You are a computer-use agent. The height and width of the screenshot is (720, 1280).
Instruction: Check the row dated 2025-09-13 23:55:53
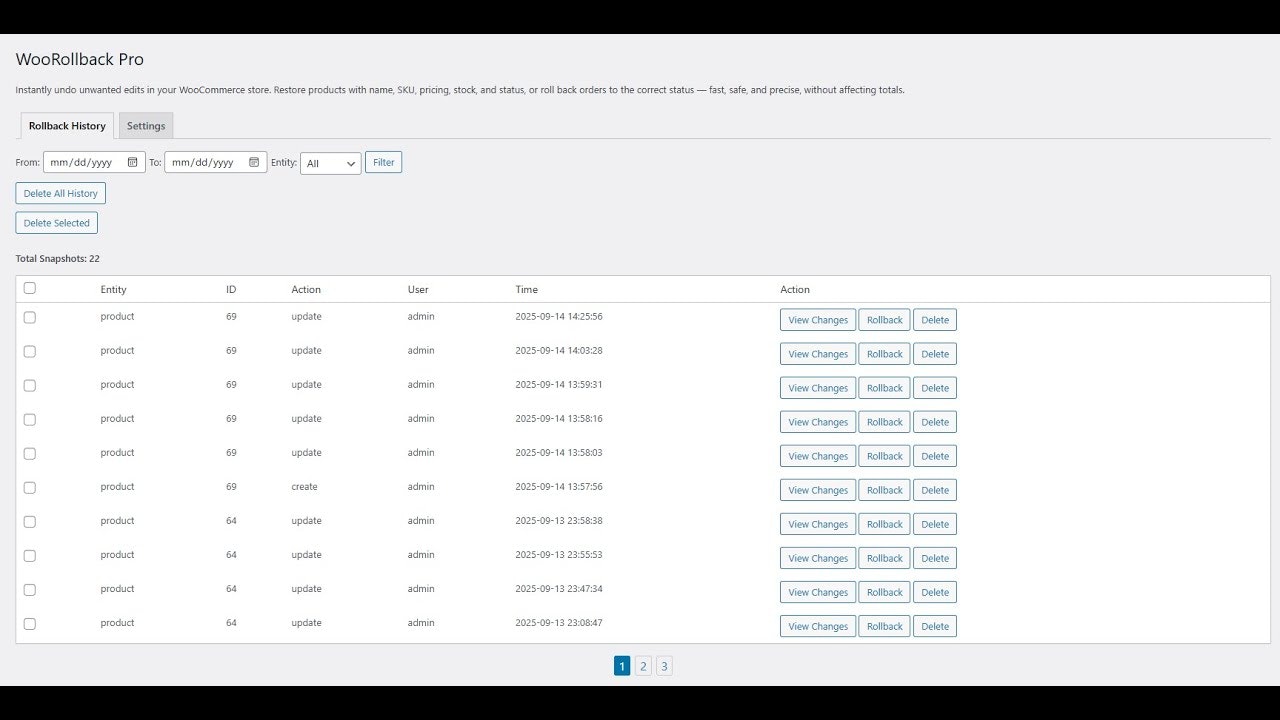(30, 555)
